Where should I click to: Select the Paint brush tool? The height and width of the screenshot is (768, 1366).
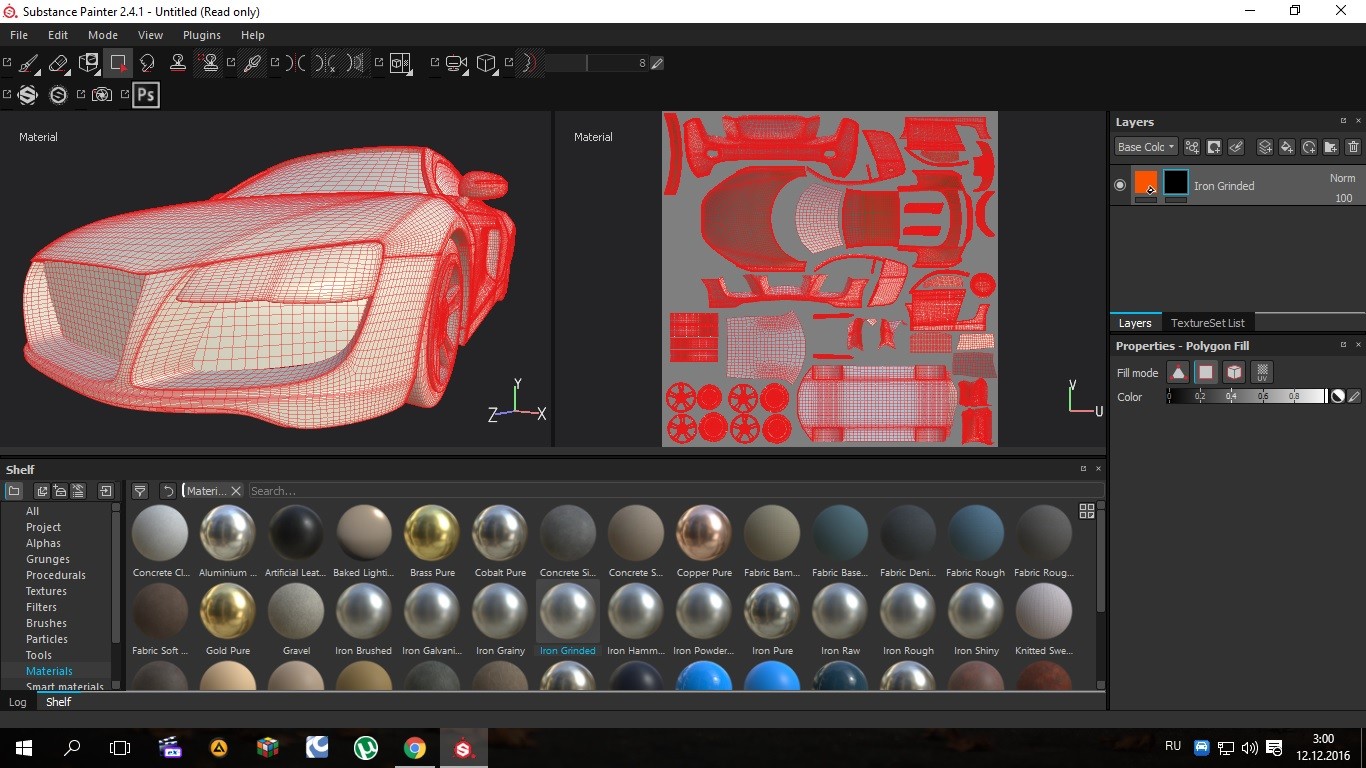[29, 63]
